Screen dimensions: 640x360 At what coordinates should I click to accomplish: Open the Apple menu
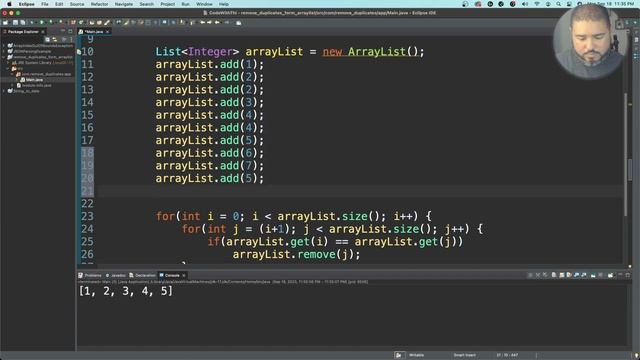coord(9,4)
